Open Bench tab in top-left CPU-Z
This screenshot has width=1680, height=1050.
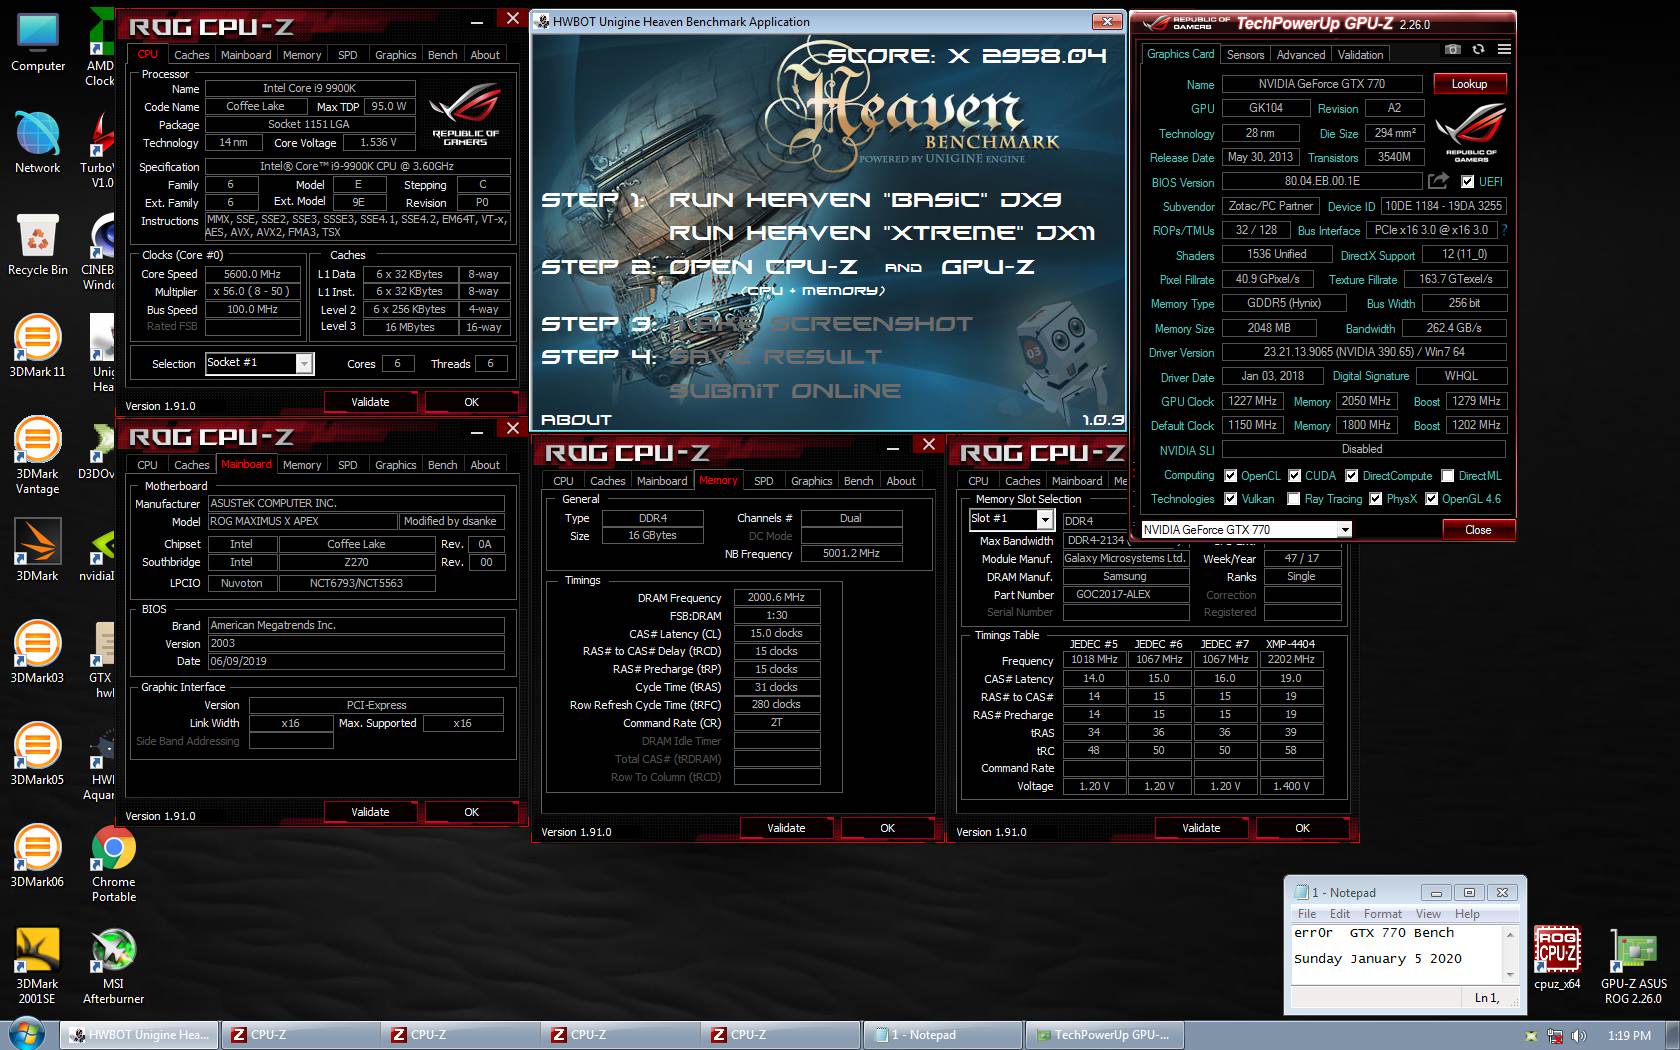click(x=442, y=55)
